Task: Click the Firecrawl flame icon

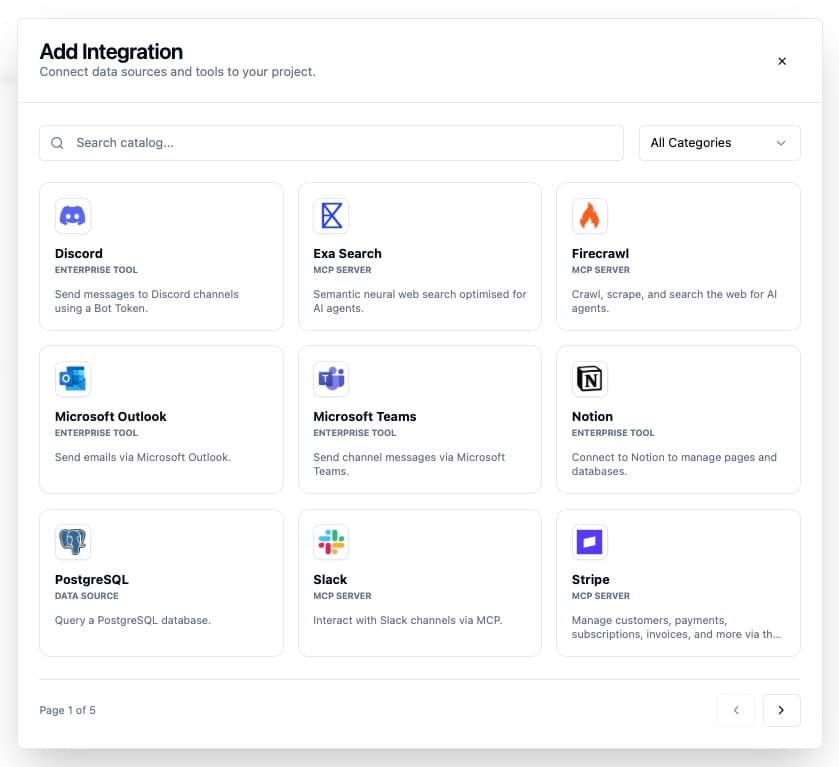Action: [589, 215]
